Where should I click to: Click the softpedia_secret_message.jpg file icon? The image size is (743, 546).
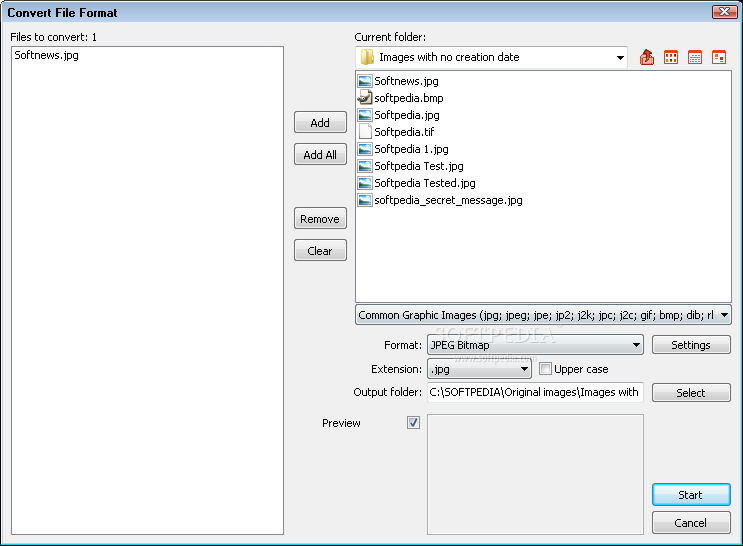(x=364, y=200)
